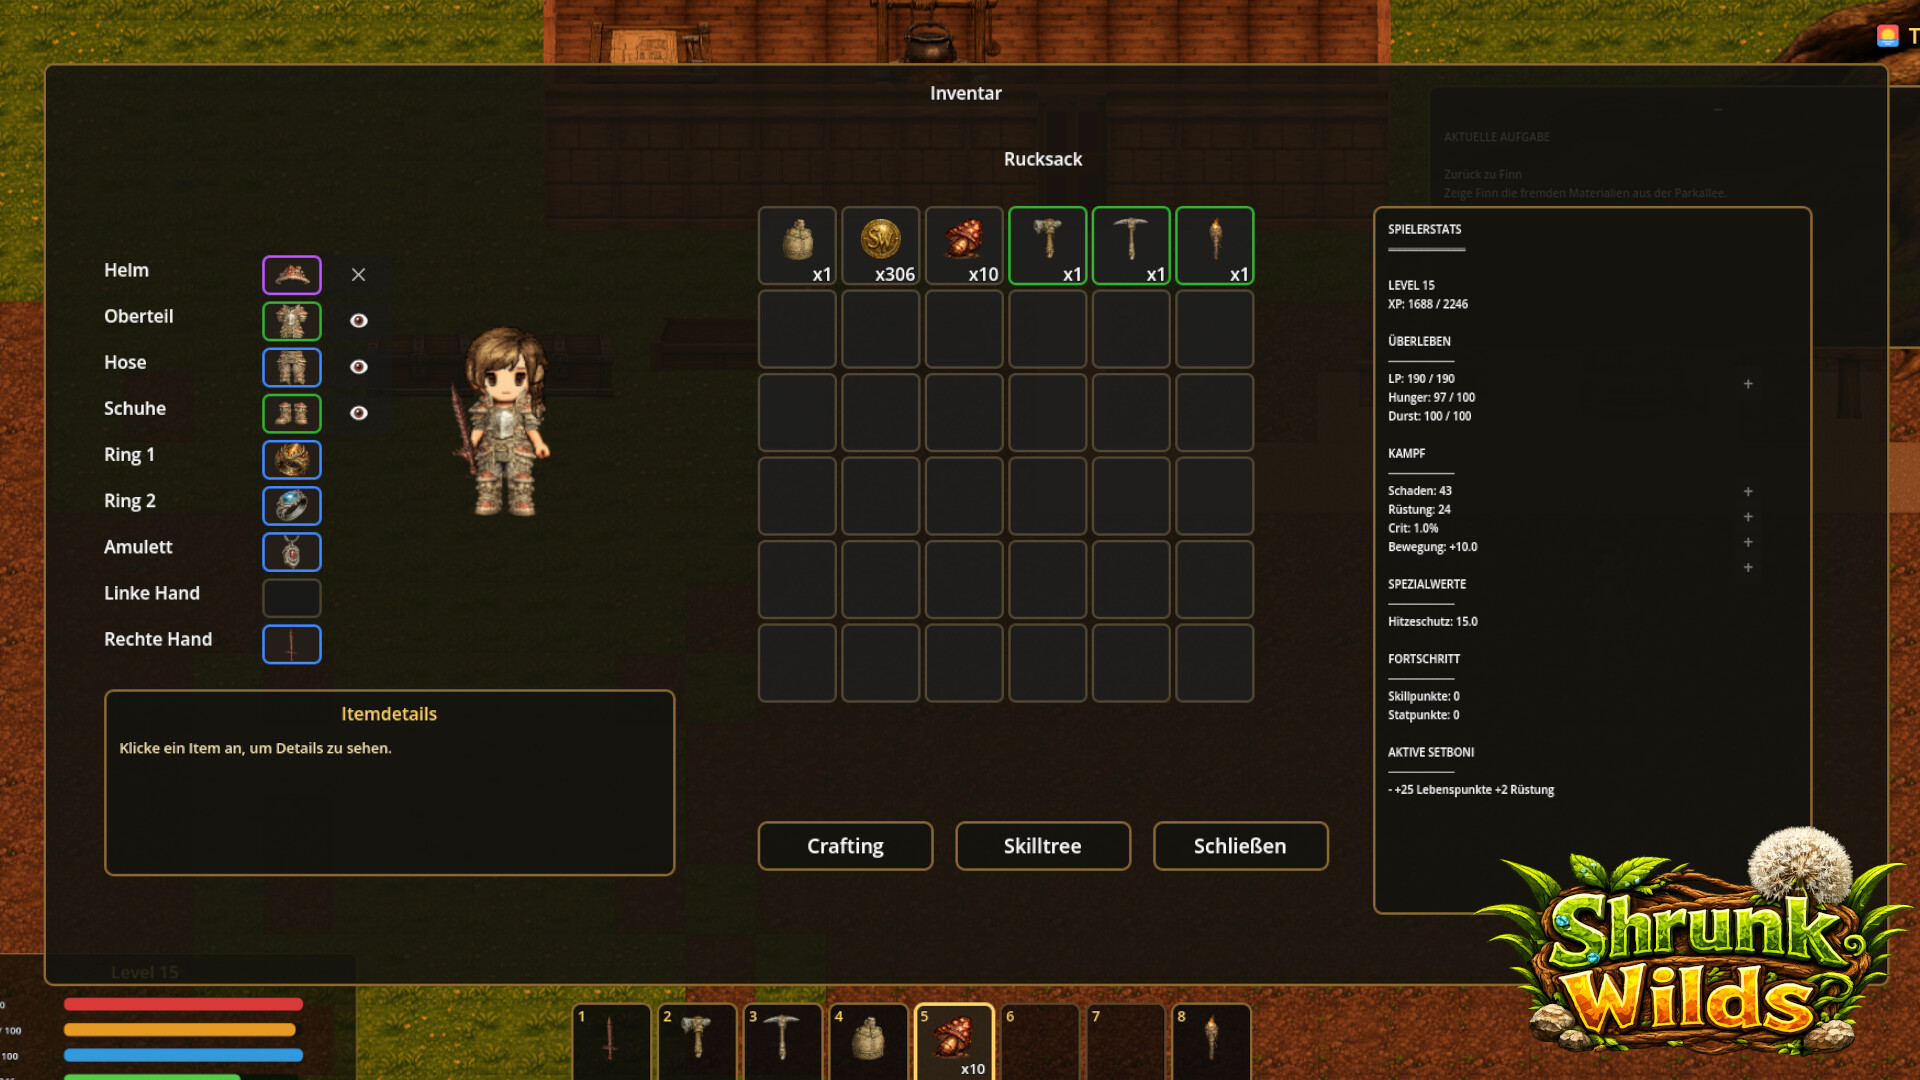Click the red health bar
The height and width of the screenshot is (1080, 1920).
[183, 1004]
